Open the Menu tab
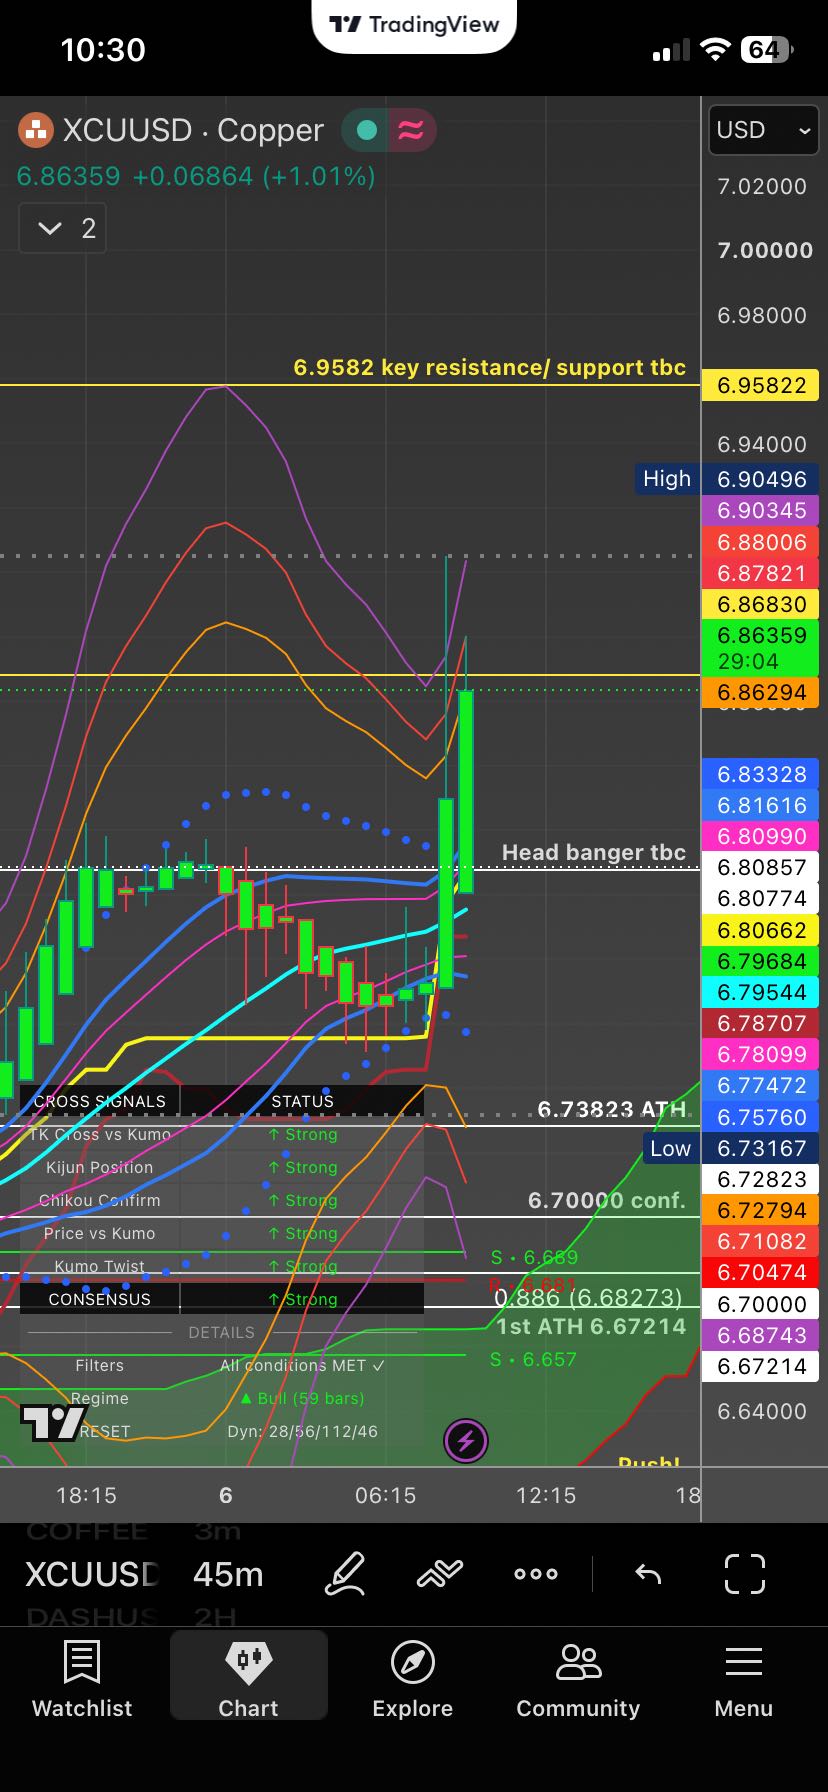 (x=744, y=1679)
